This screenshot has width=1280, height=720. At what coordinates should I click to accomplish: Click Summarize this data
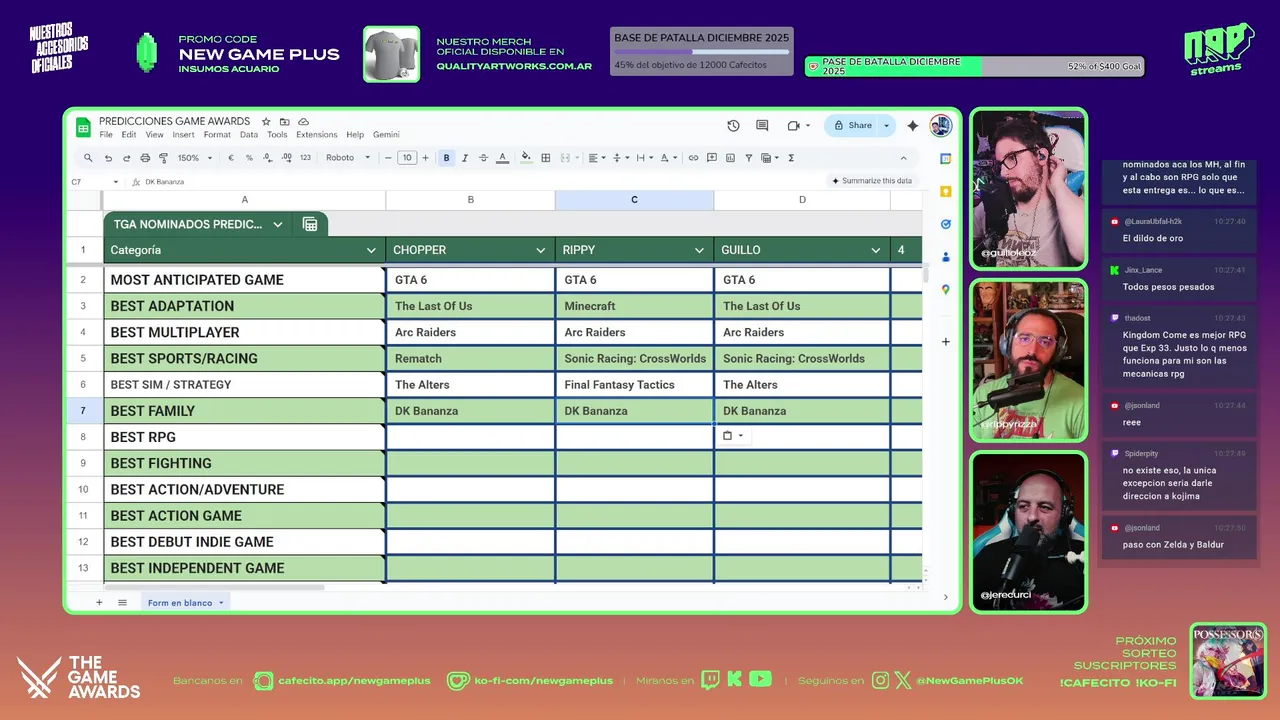(x=871, y=181)
